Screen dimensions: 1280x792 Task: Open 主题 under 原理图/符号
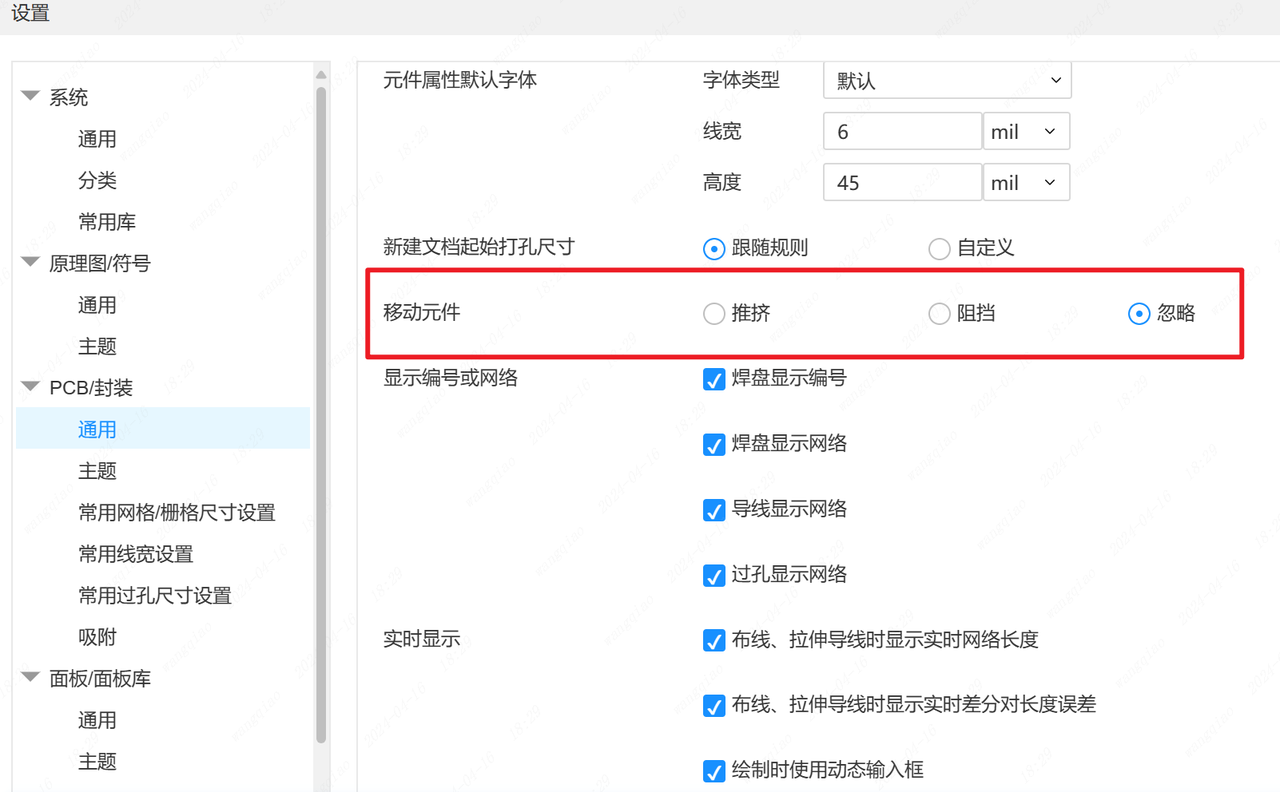(x=97, y=346)
